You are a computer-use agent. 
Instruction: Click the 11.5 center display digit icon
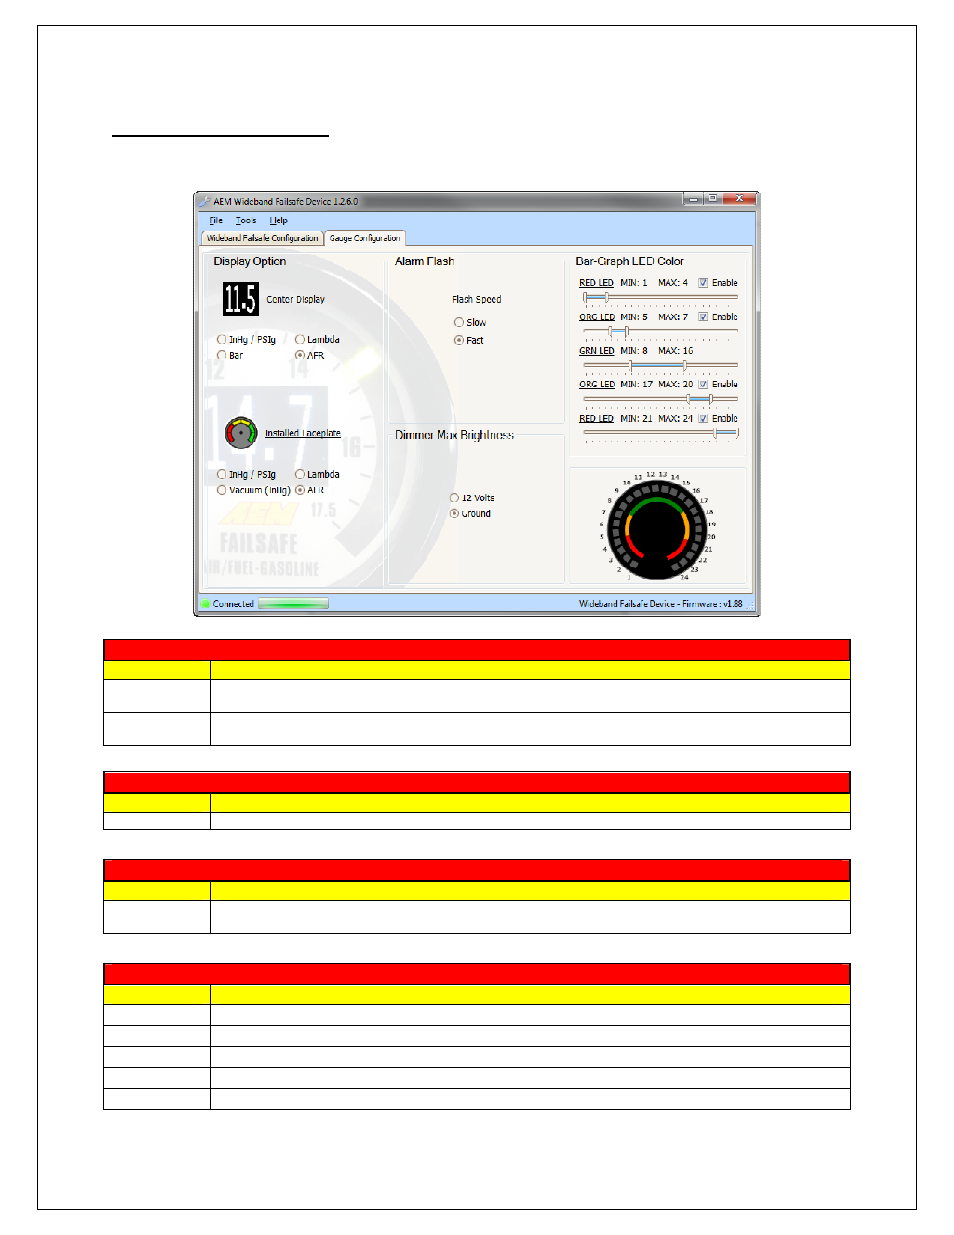tap(240, 299)
